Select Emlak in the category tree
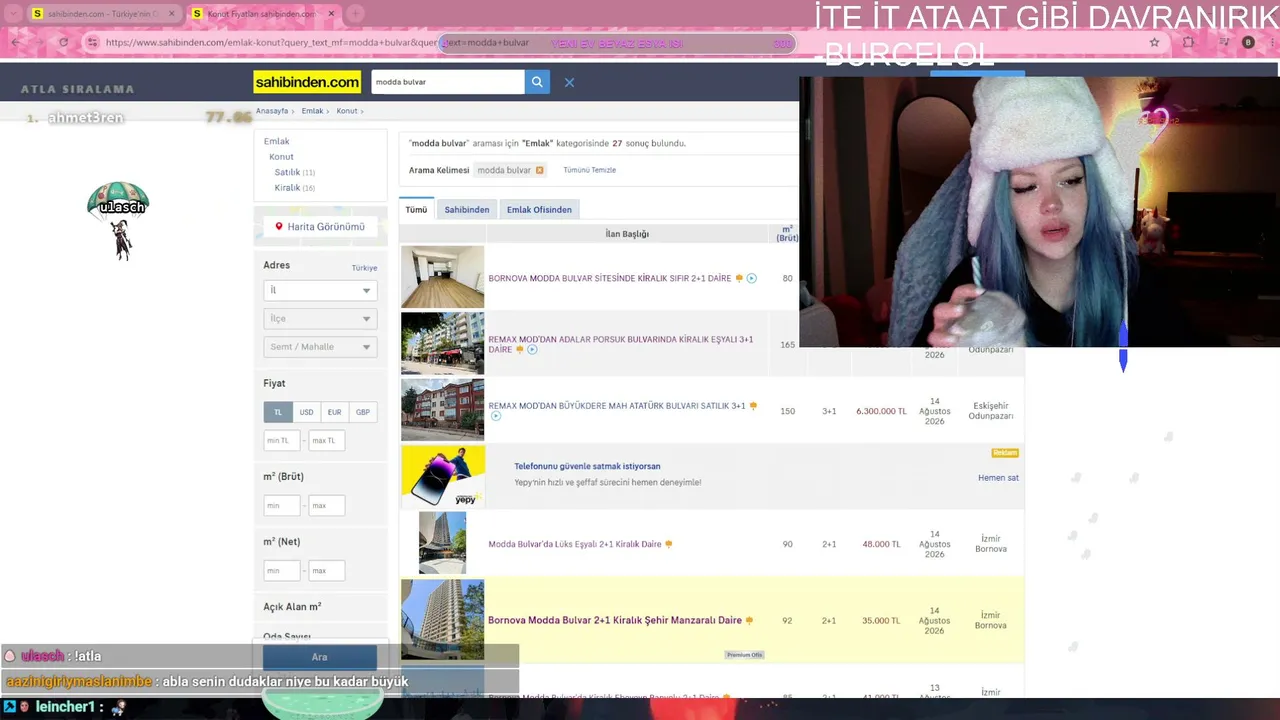 [x=276, y=141]
